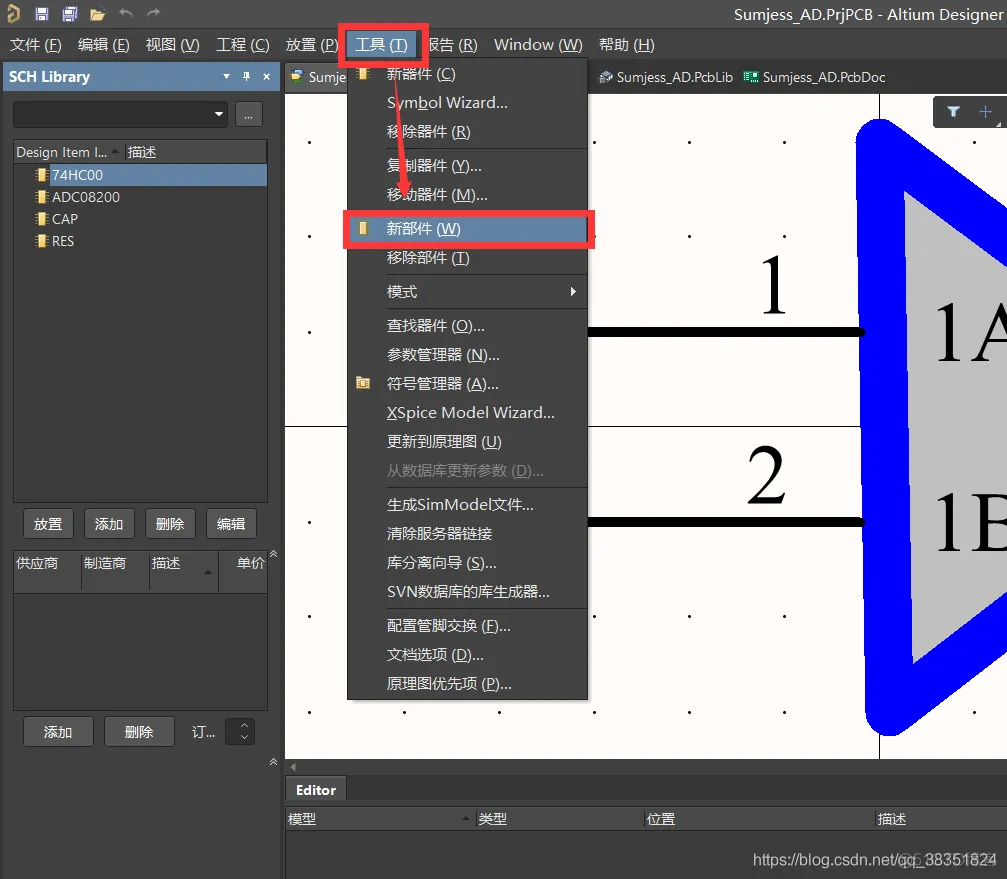This screenshot has width=1007, height=879.
Task: Open the 工程 (C) menu
Action: coord(243,45)
